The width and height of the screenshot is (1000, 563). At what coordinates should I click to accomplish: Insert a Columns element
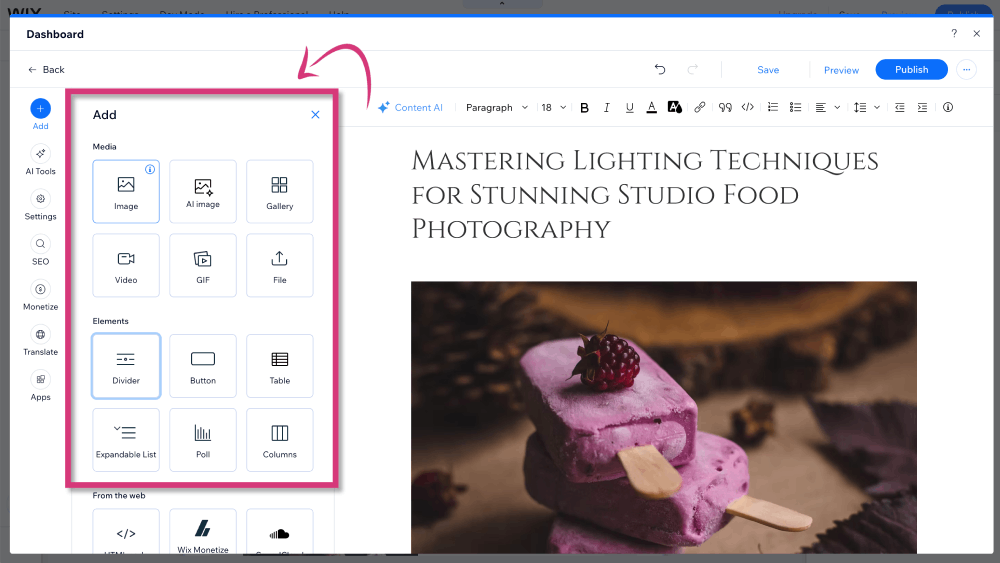279,440
